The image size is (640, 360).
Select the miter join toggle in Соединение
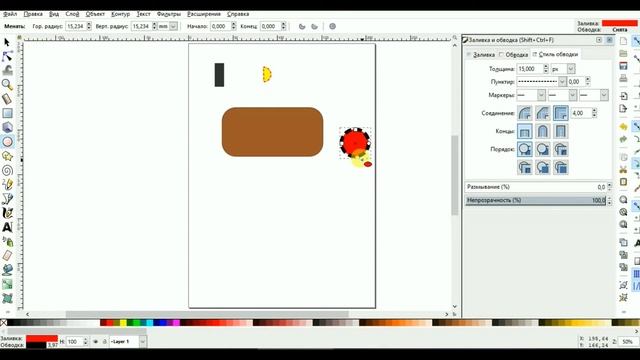tap(561, 113)
